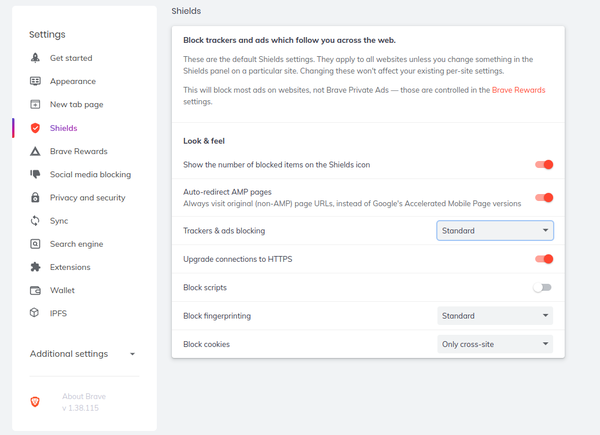Image resolution: width=600 pixels, height=435 pixels.
Task: Click the New tab page icon
Action: pyautogui.click(x=36, y=104)
